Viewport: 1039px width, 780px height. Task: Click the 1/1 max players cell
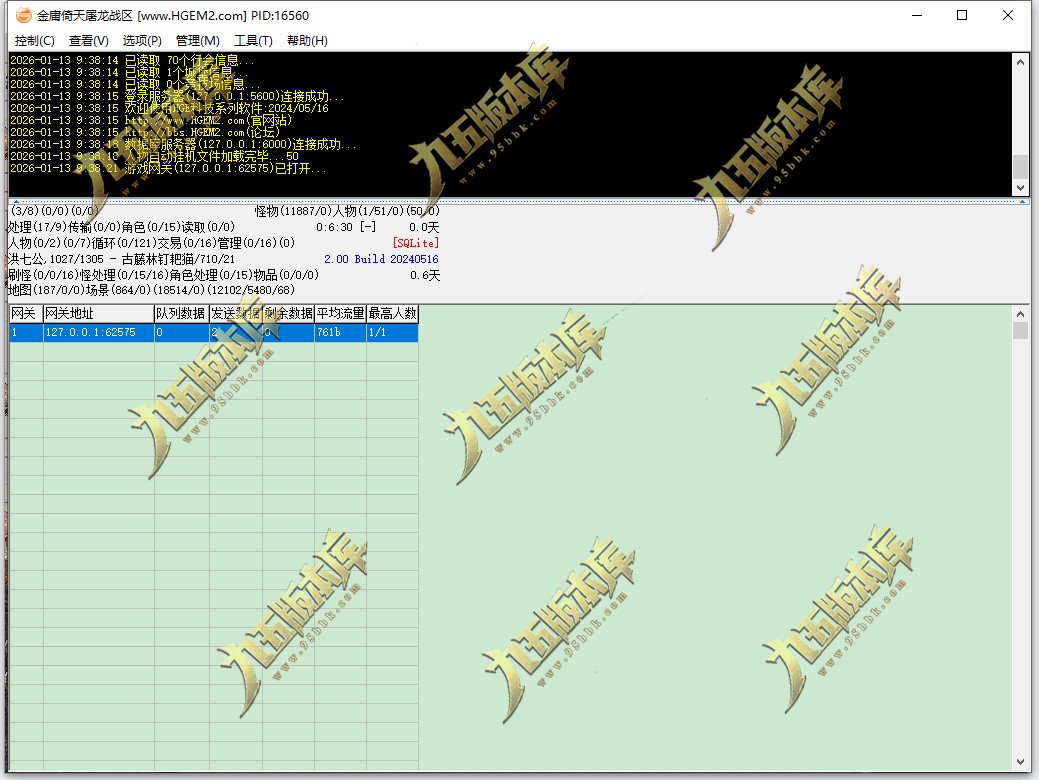click(x=392, y=332)
